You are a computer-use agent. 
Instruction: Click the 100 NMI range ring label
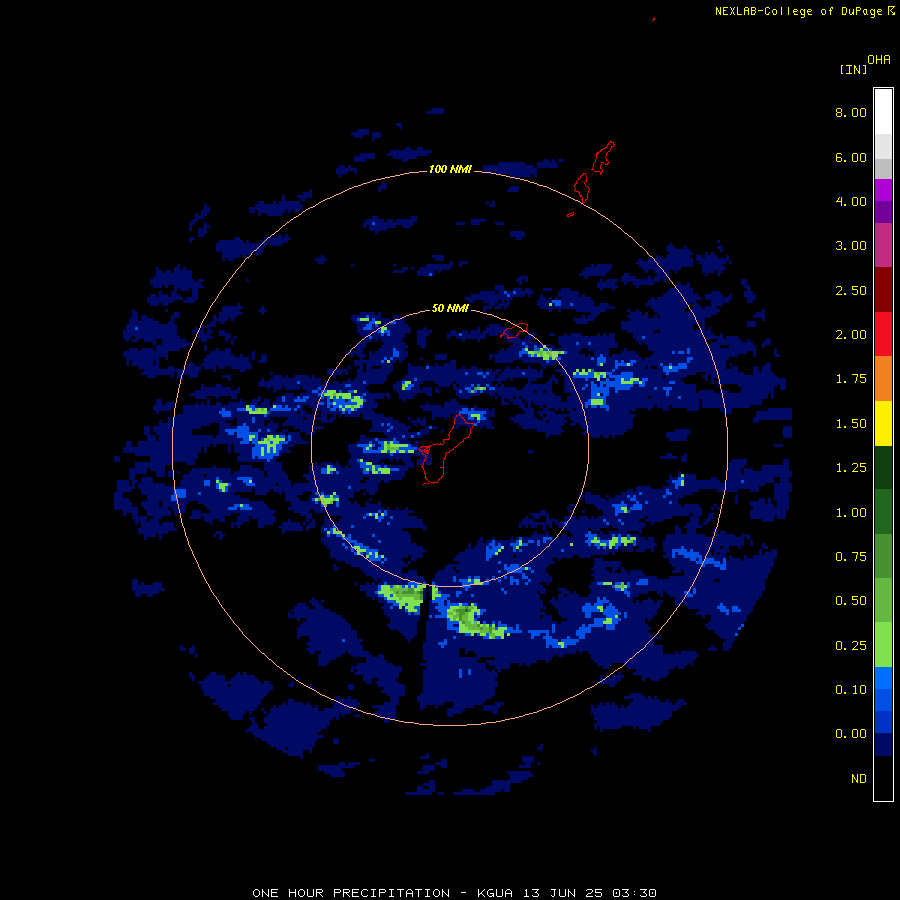point(450,169)
